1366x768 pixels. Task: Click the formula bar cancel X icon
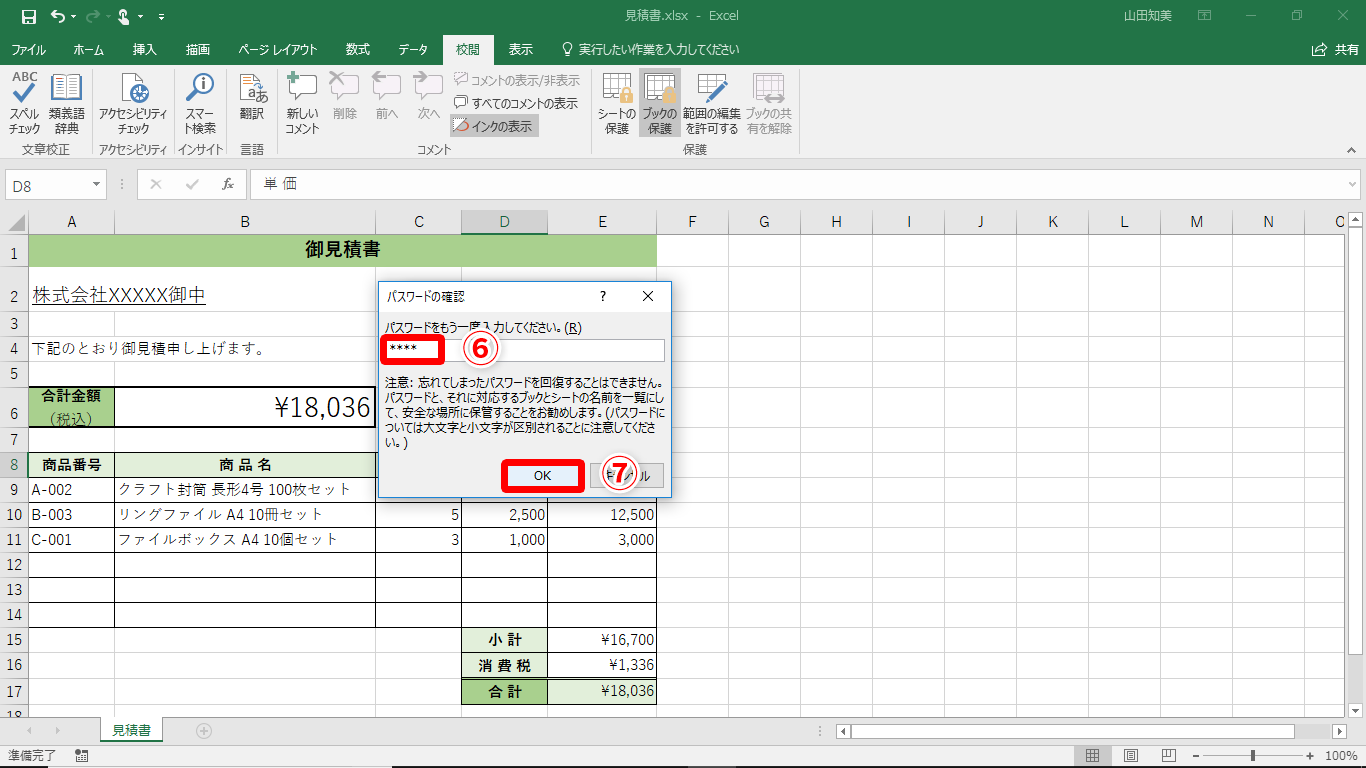tap(156, 184)
